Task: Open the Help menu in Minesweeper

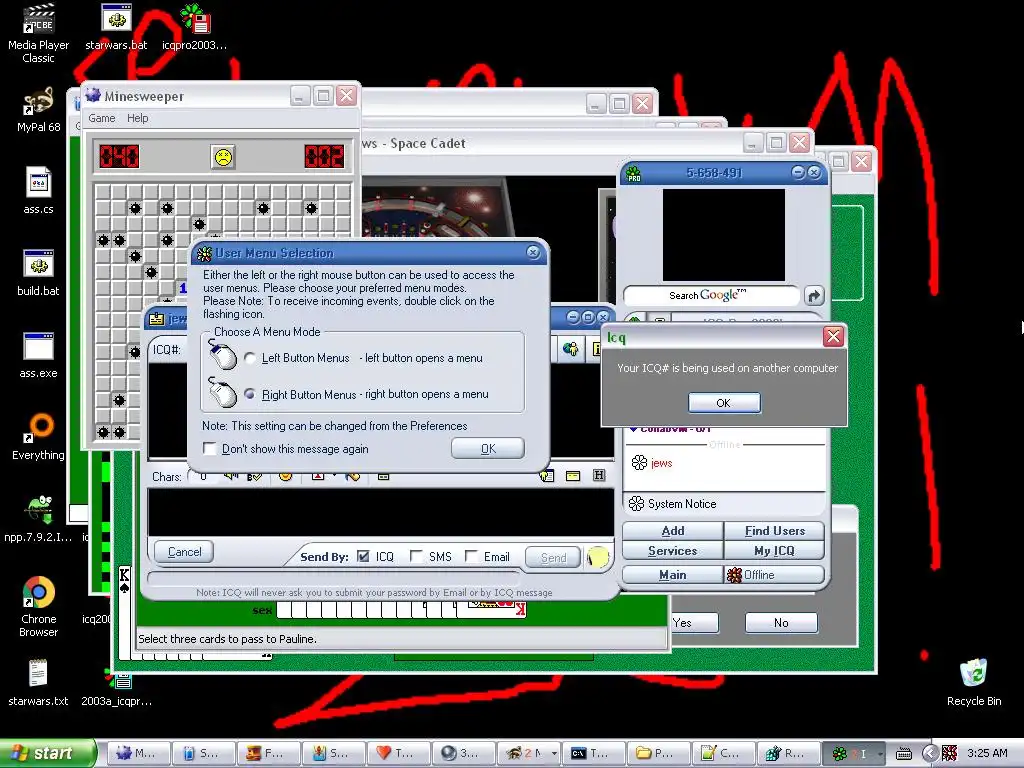Action: pos(138,118)
